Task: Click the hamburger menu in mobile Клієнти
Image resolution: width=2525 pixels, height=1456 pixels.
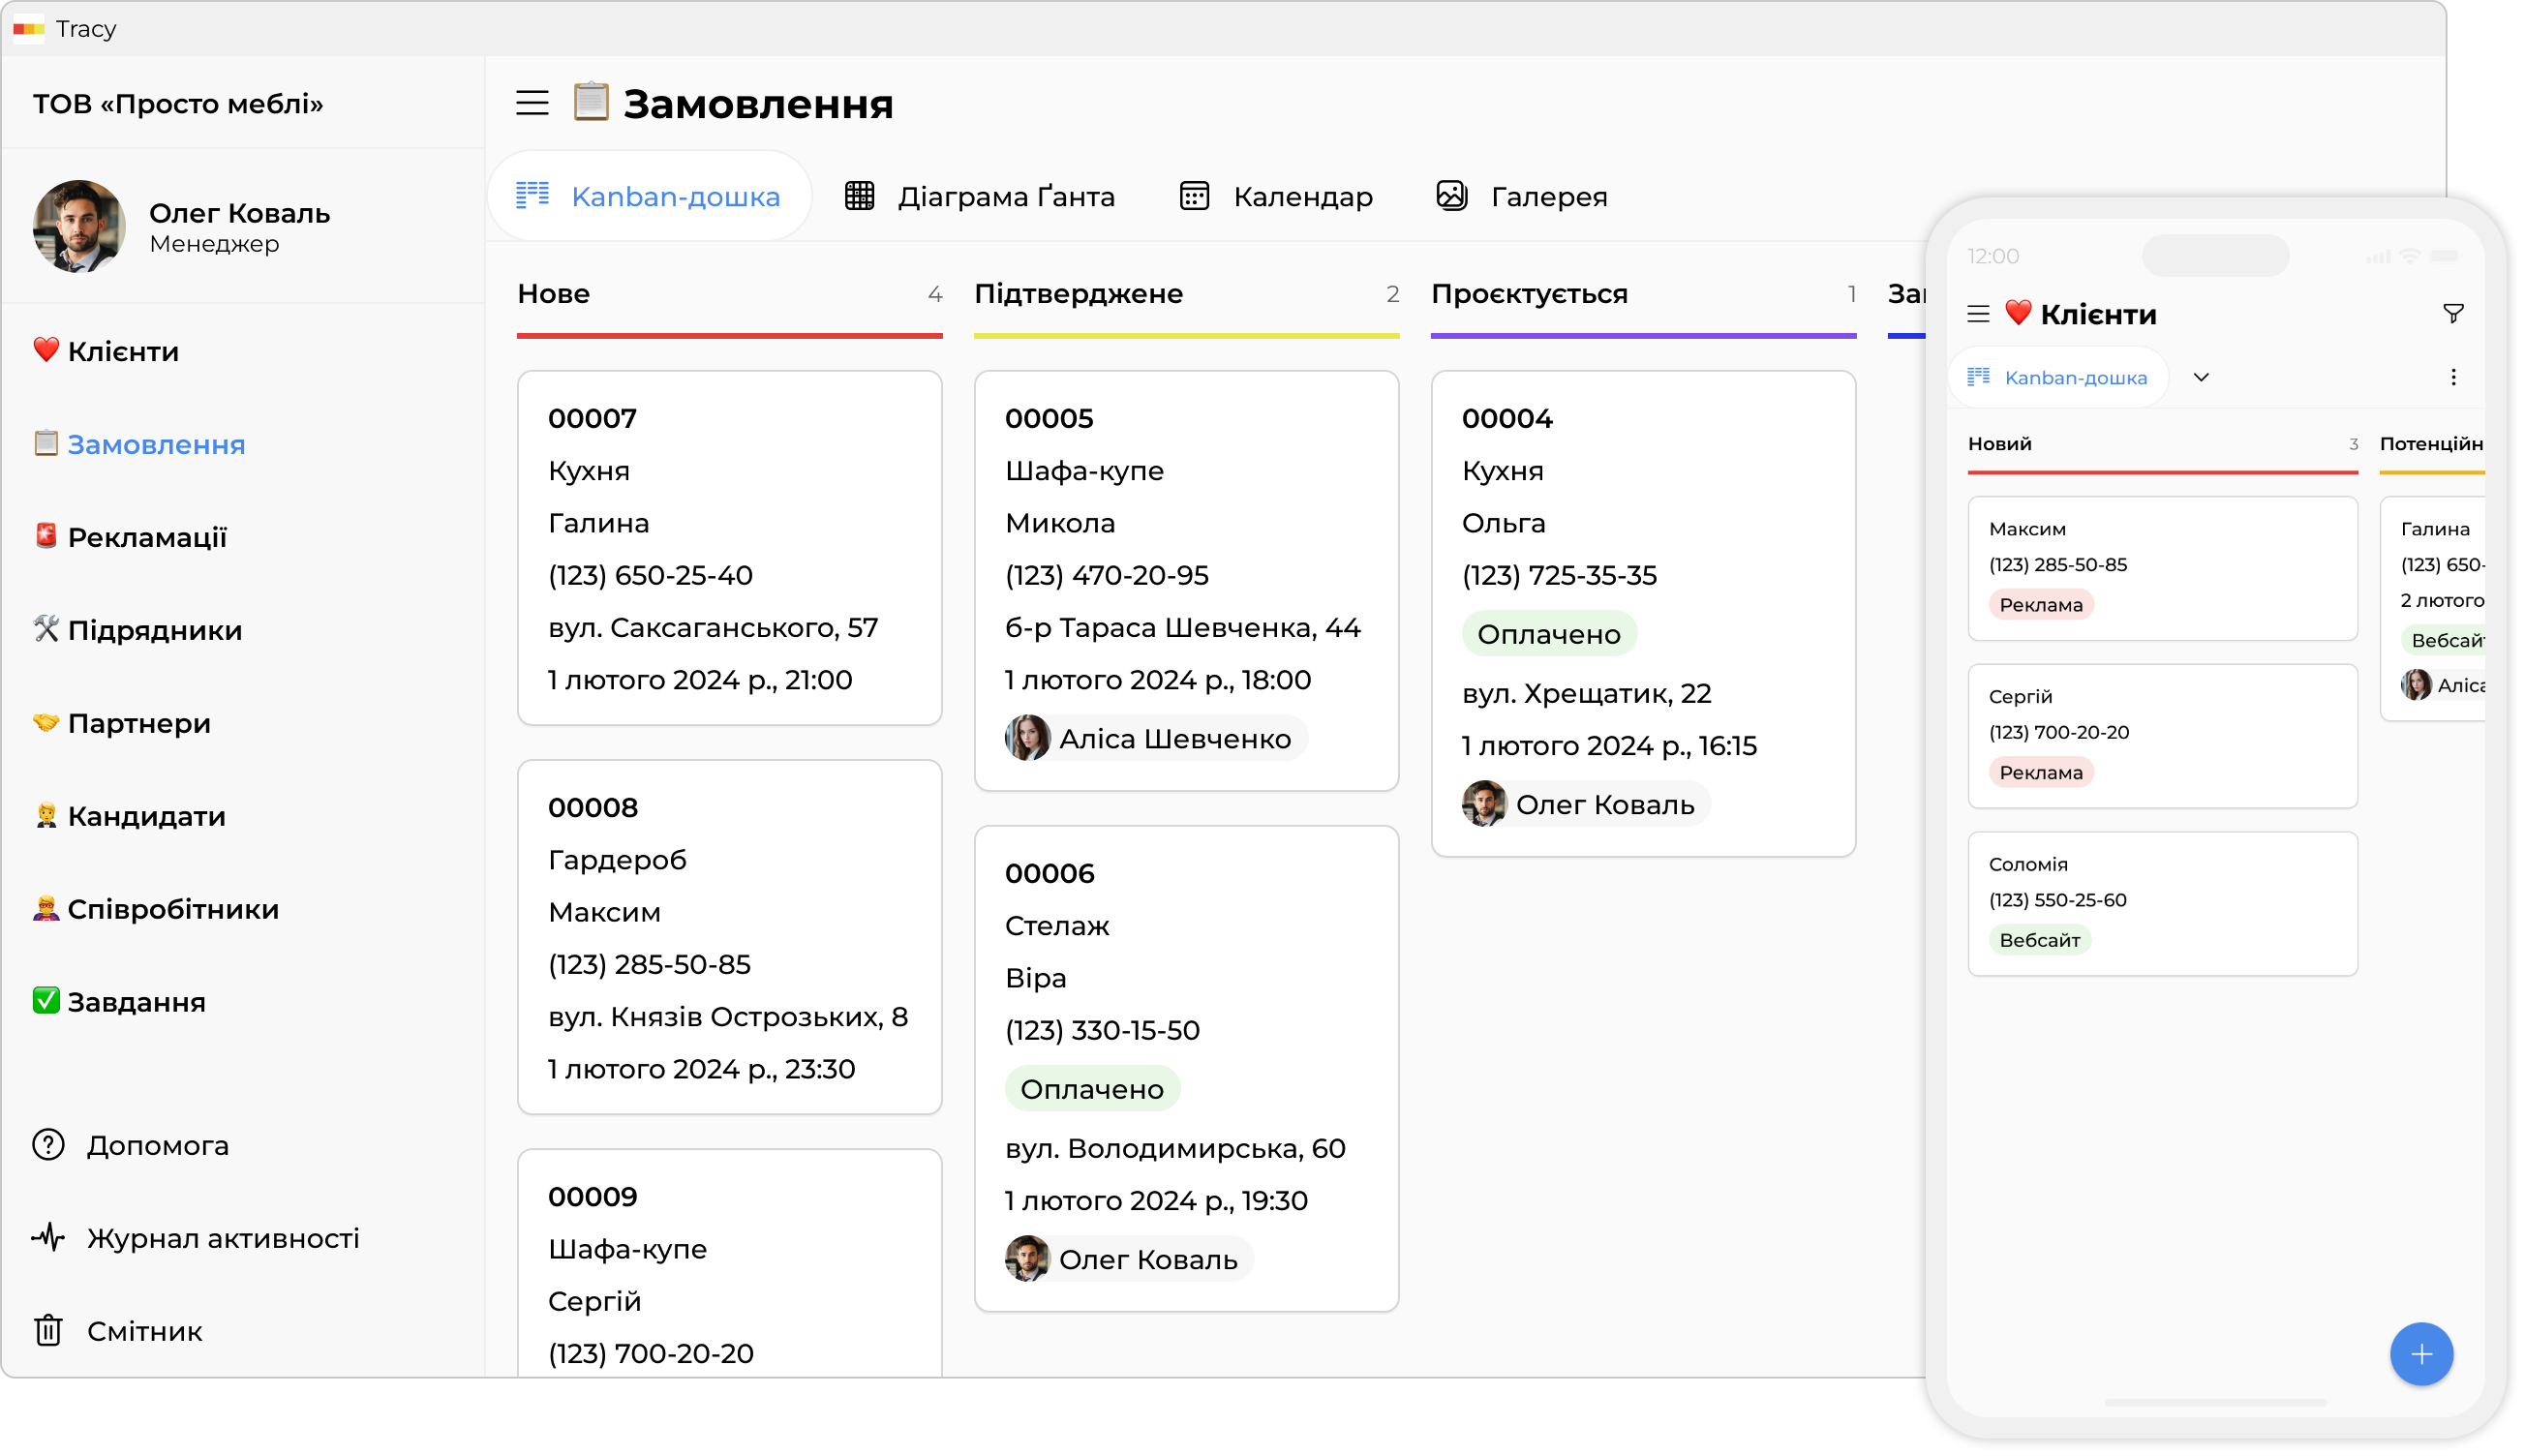Action: pos(1977,314)
